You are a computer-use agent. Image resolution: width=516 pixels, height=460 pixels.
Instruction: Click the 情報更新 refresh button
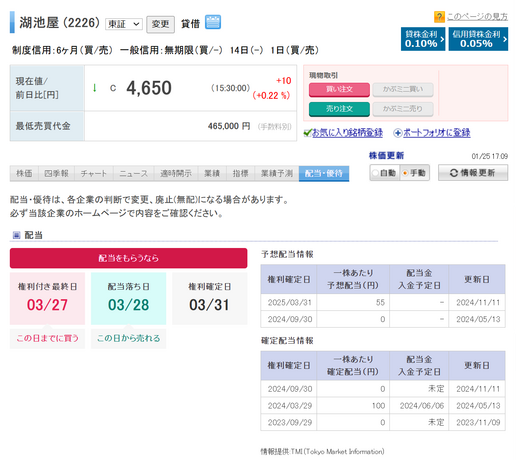[473, 173]
